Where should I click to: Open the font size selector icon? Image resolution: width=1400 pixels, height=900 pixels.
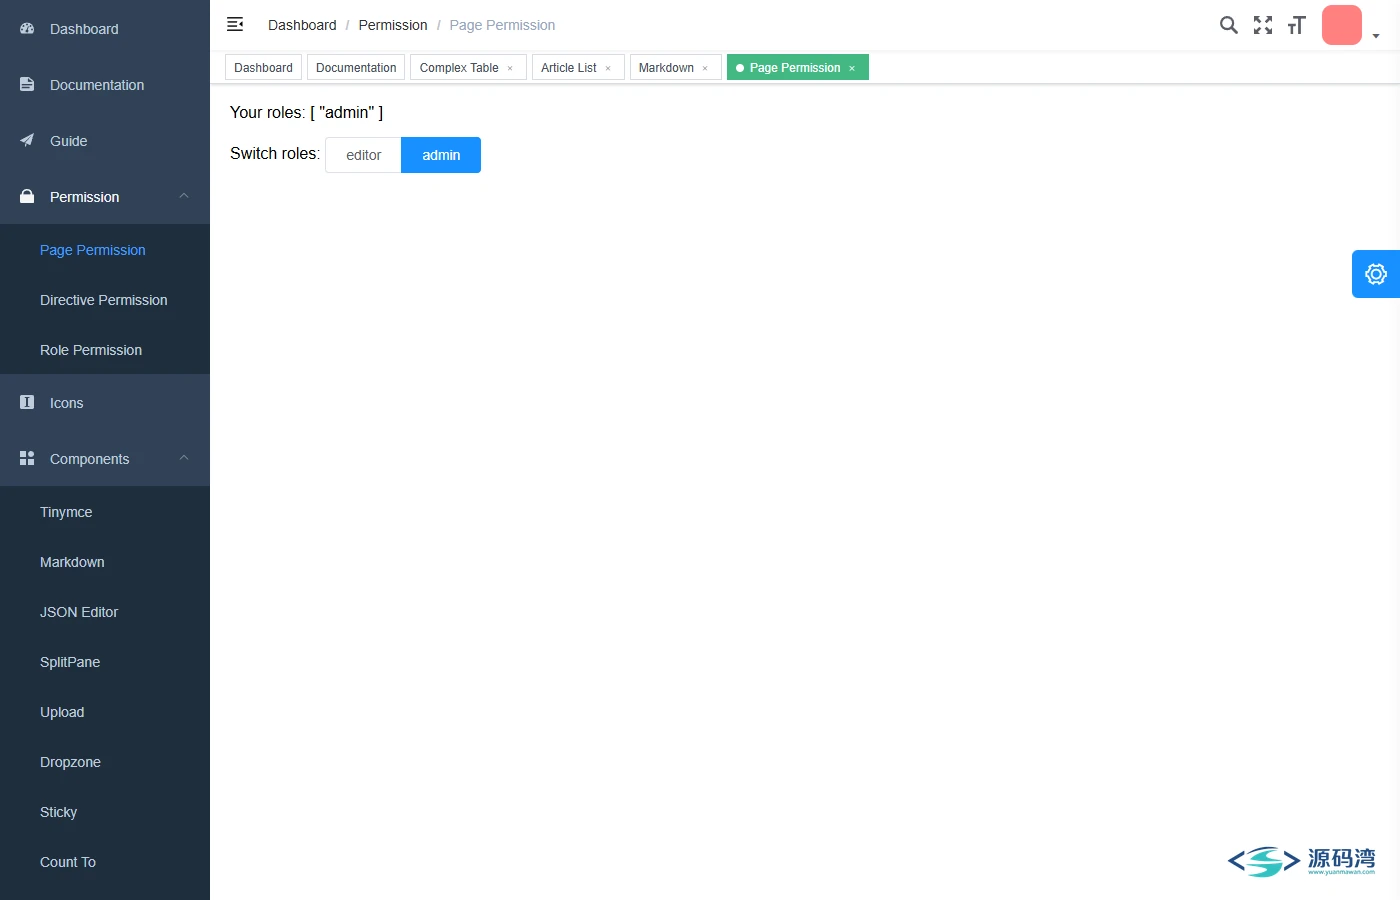pos(1297,25)
